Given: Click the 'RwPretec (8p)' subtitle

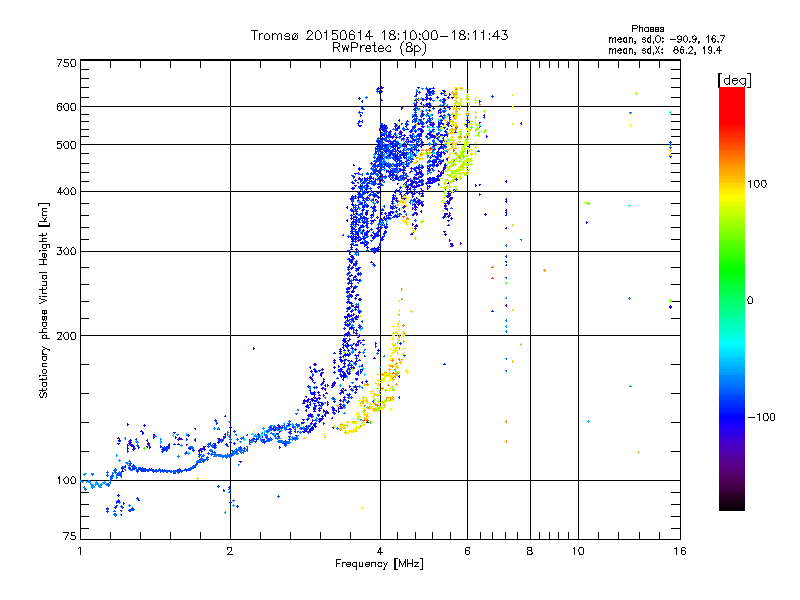Looking at the screenshot, I should click(x=379, y=48).
